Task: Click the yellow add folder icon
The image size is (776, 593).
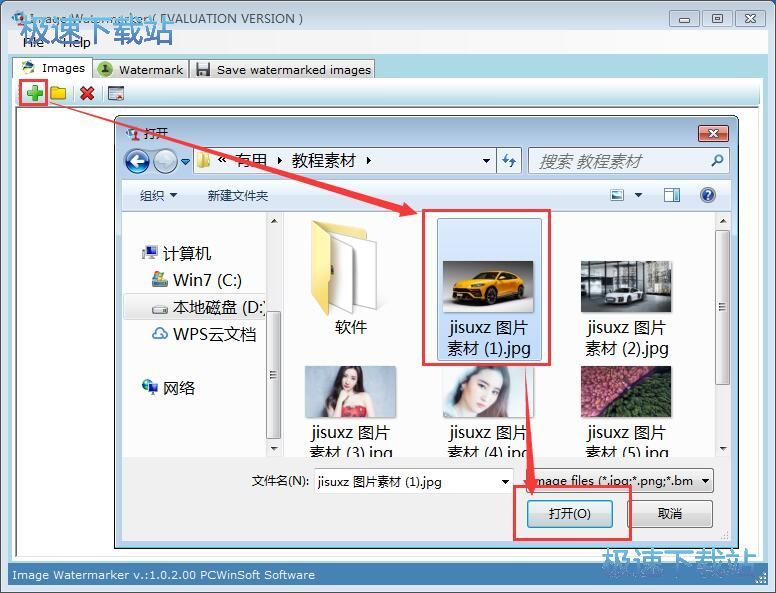Action: 58,93
